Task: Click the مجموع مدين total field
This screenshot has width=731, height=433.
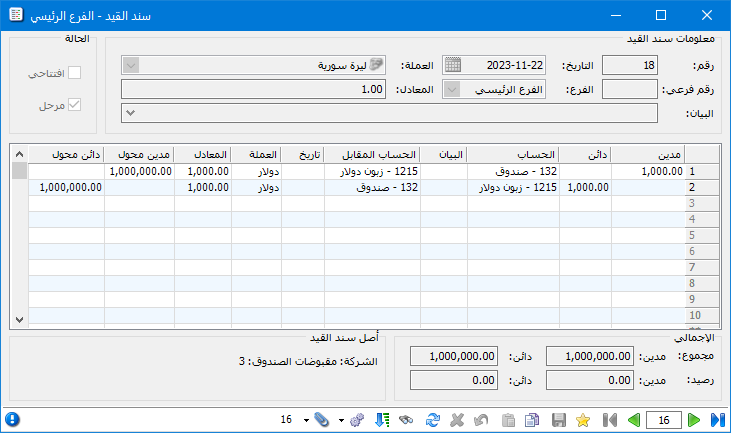Action: (x=590, y=356)
